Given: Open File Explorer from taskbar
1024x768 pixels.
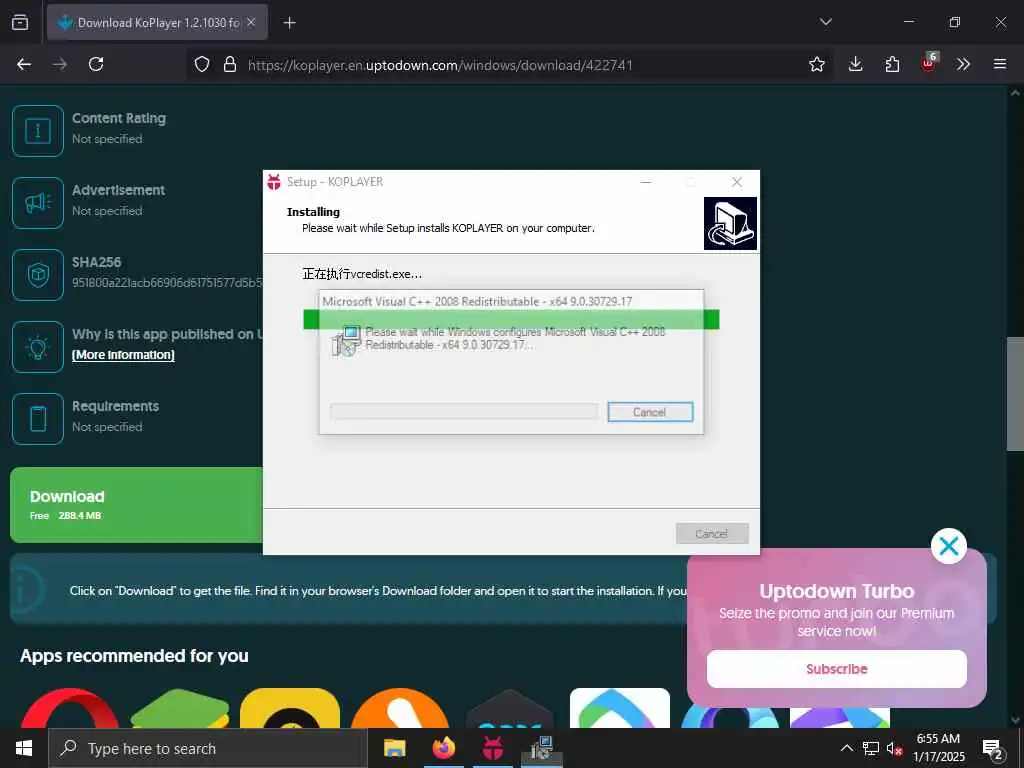Looking at the screenshot, I should tap(394, 748).
